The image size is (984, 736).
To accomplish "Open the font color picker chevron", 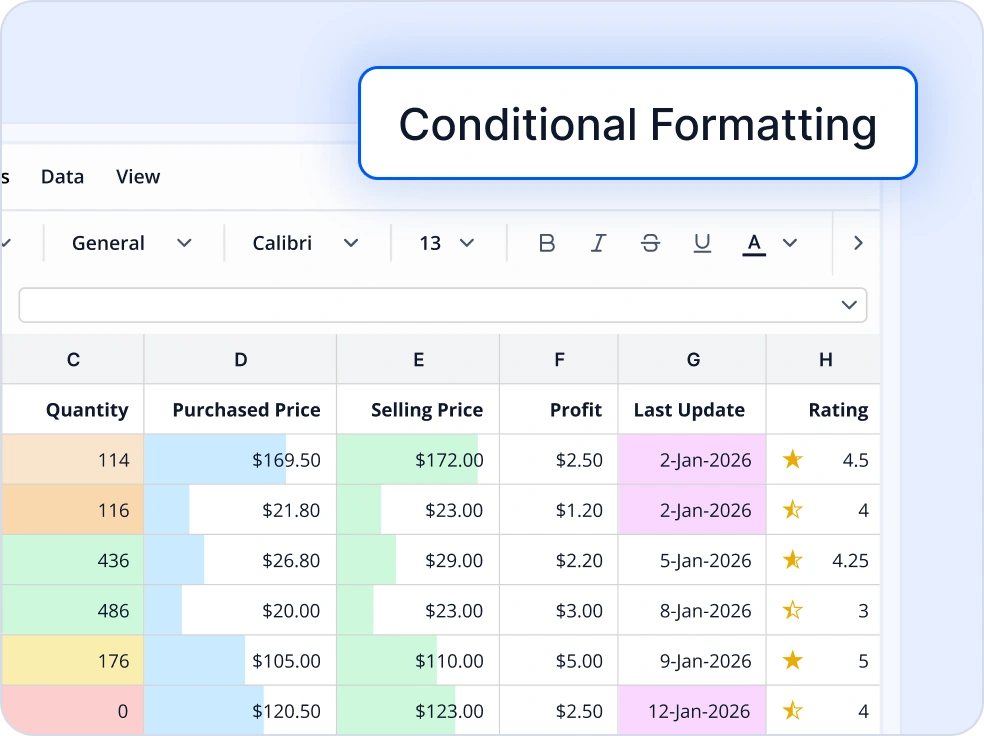I will 789,242.
